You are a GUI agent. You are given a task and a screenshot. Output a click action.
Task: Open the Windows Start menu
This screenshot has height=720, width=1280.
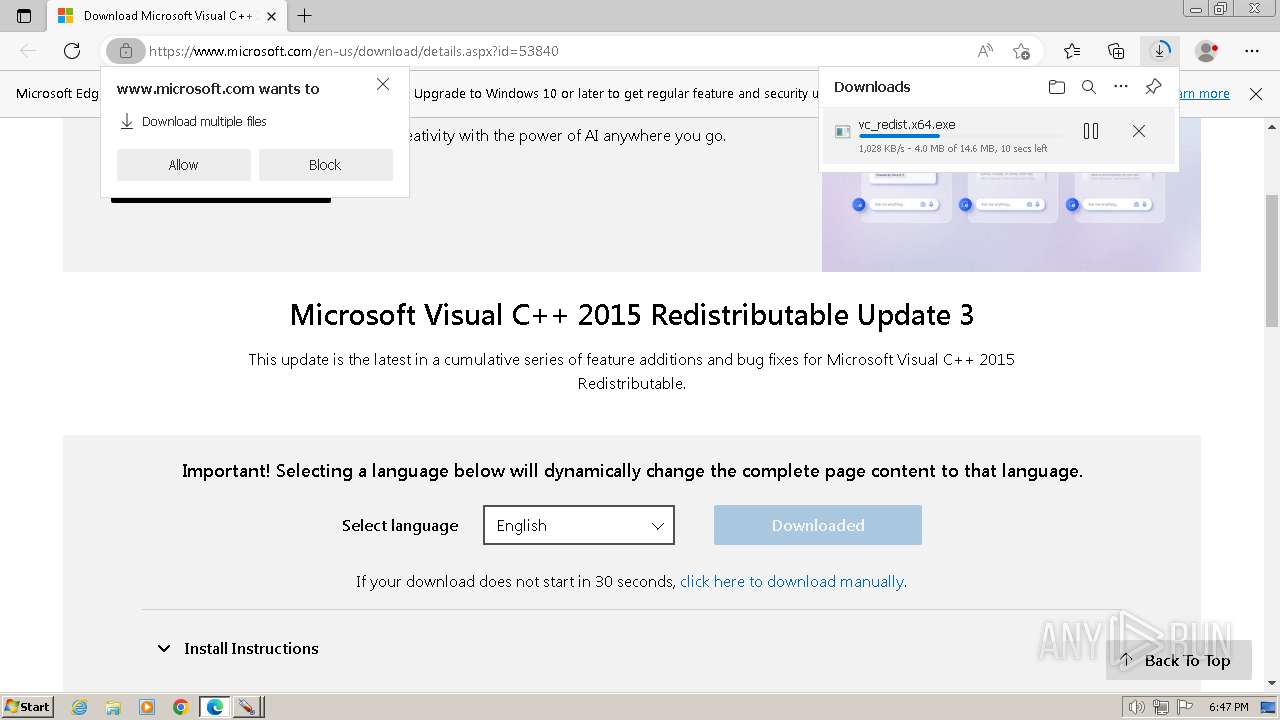pyautogui.click(x=27, y=707)
